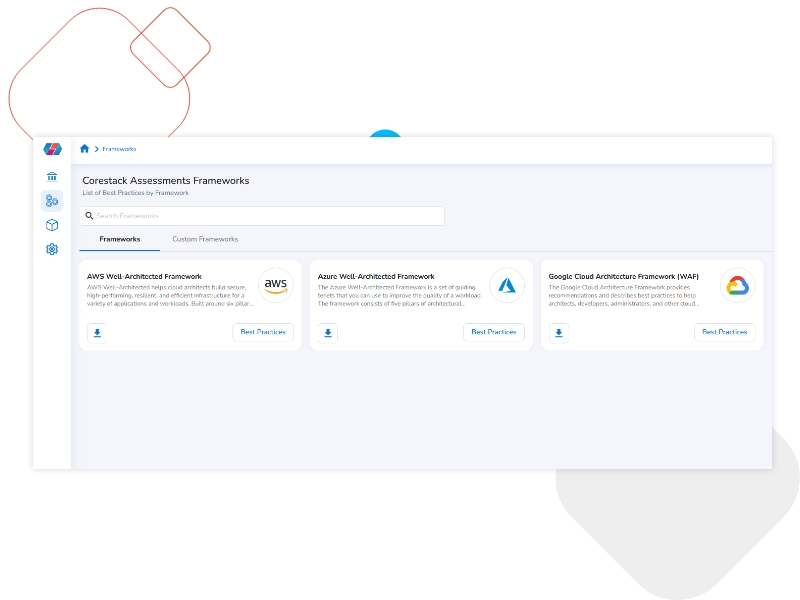
Task: Open the cube icon in the sidebar
Action: tap(52, 225)
